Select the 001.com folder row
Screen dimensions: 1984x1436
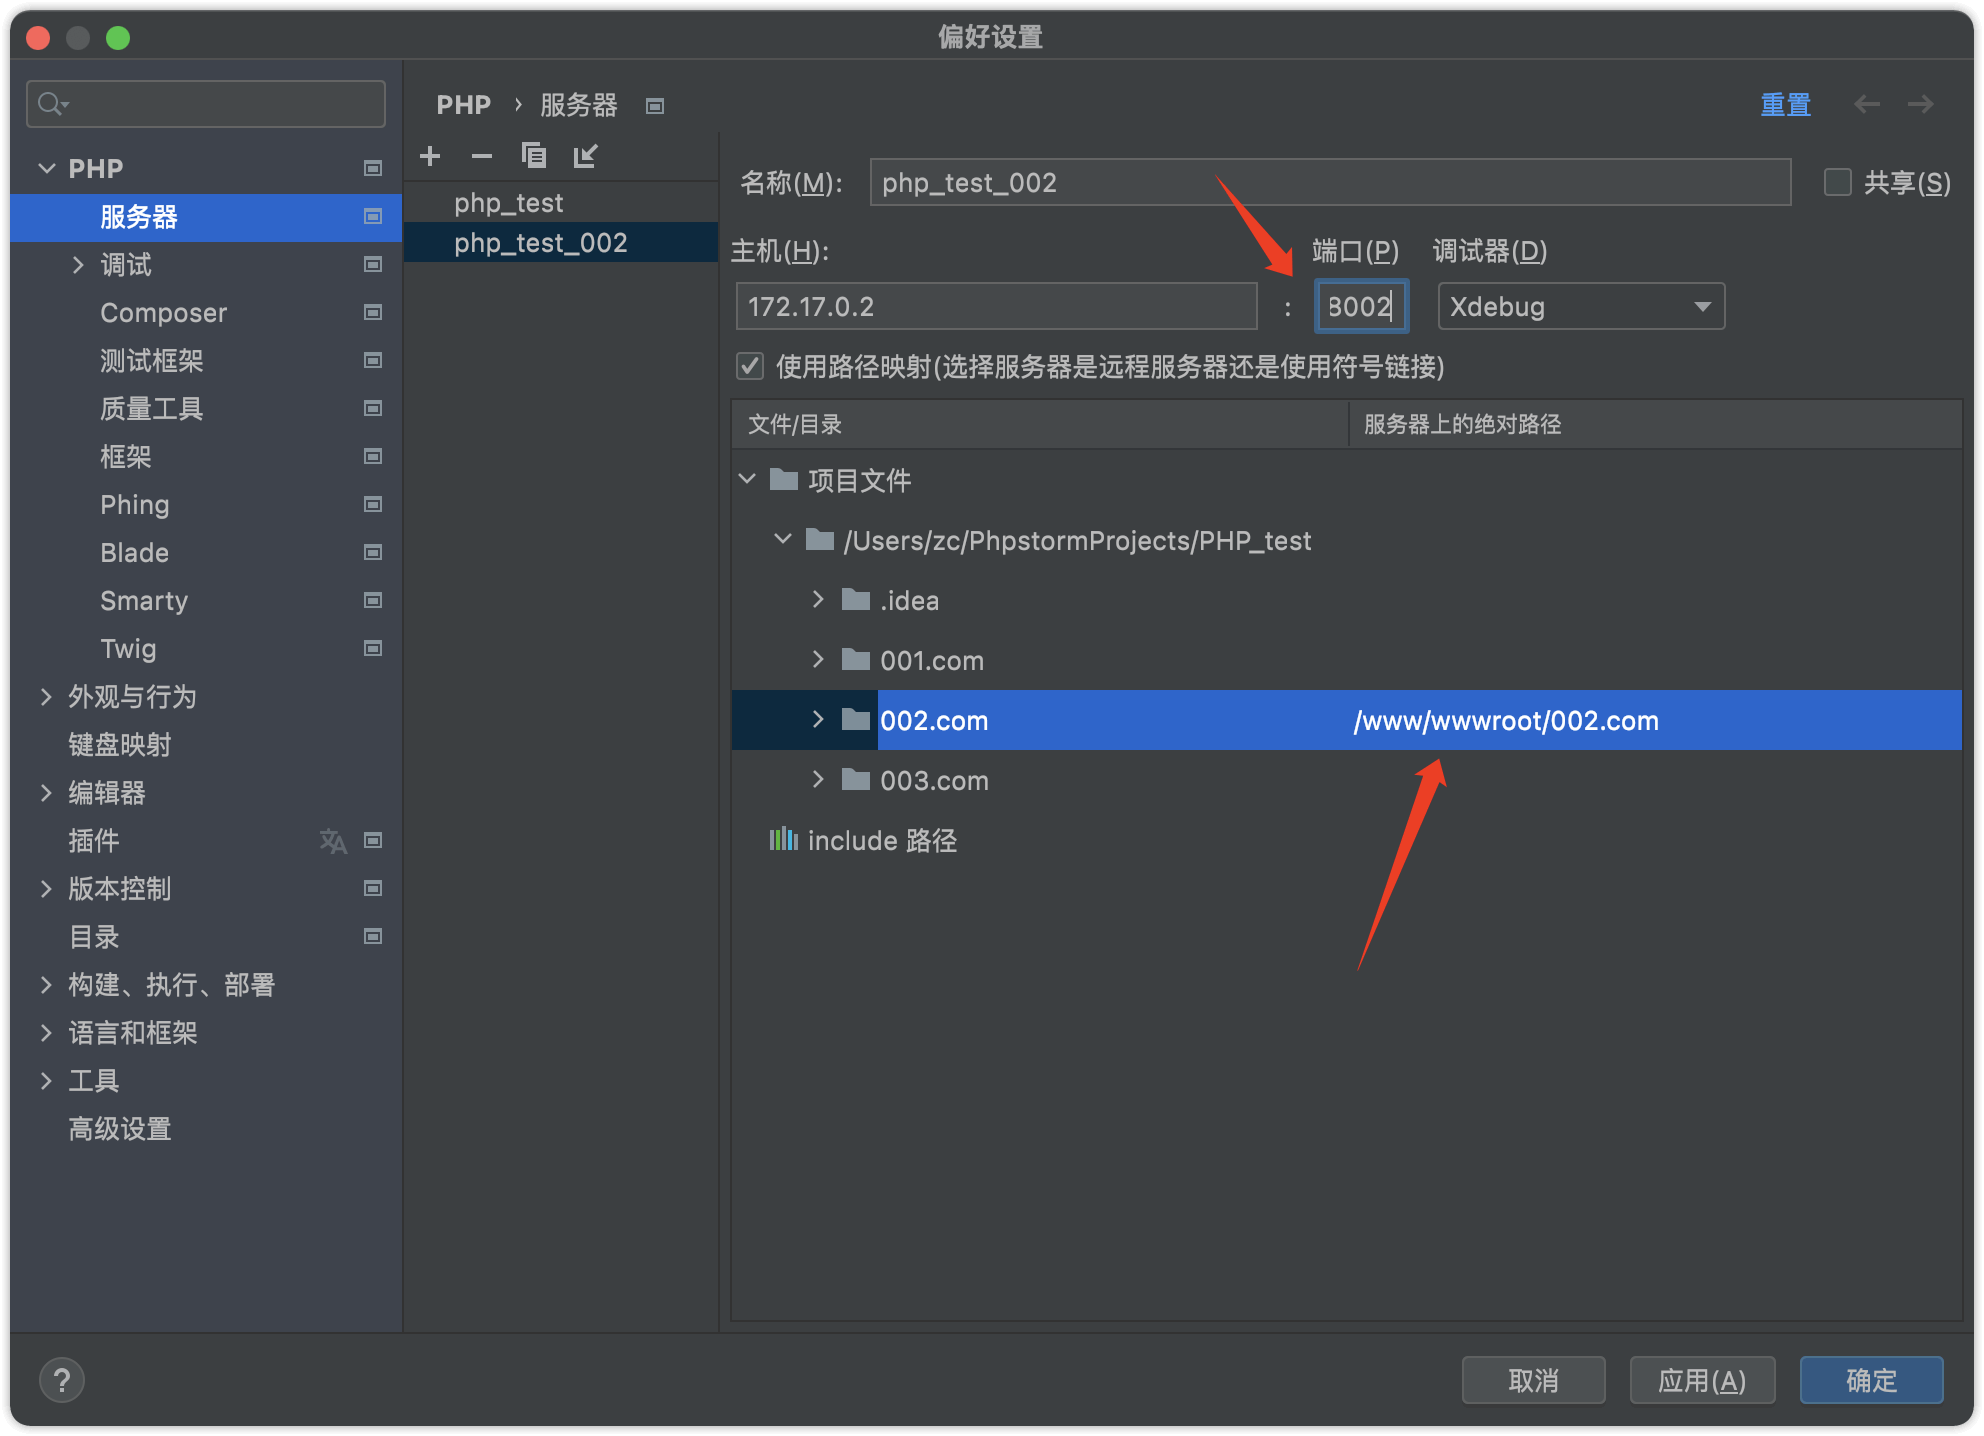[932, 660]
